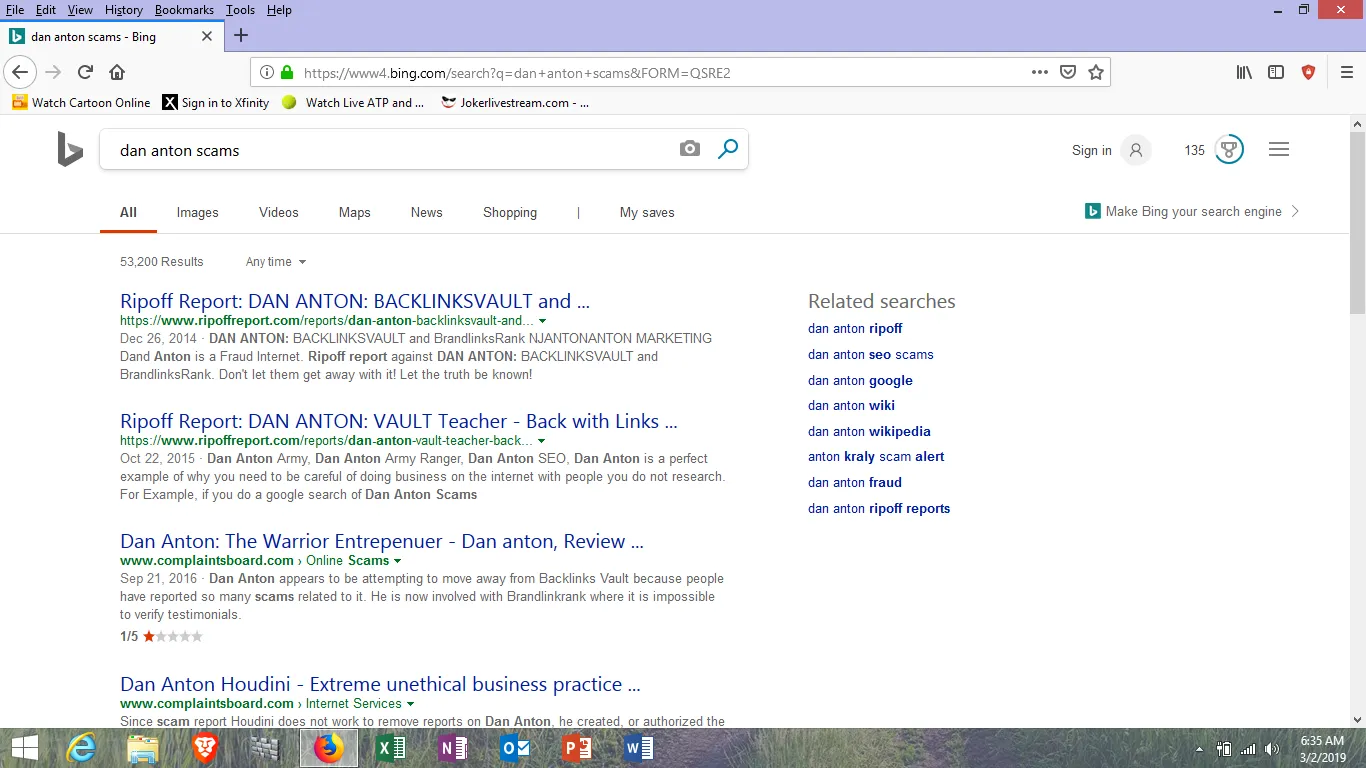Open 'Dan Anton Houdini' result link
Viewport: 1366px width, 768px height.
tap(380, 685)
